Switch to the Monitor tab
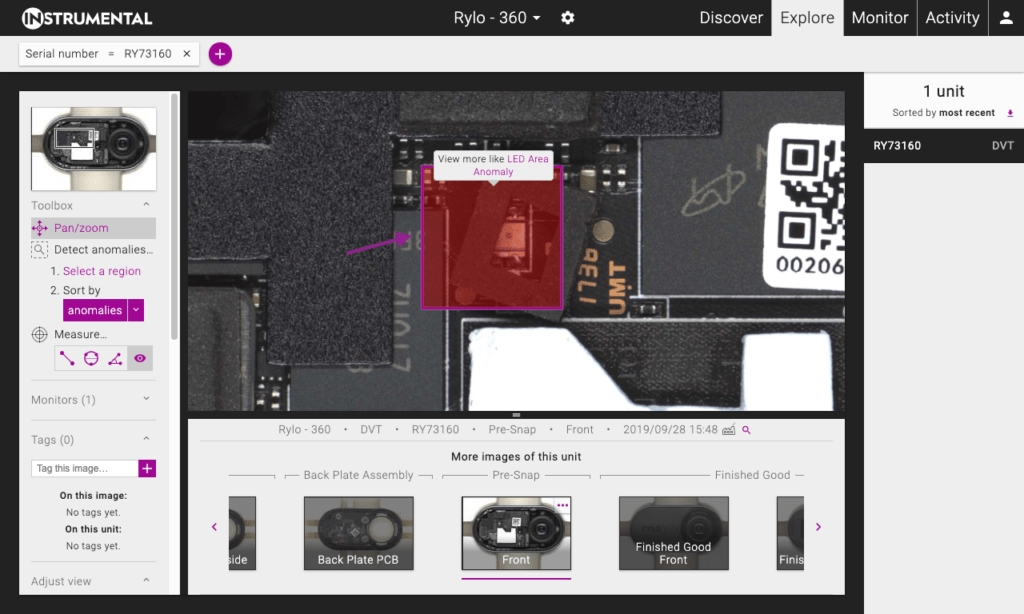Image resolution: width=1024 pixels, height=614 pixels. (880, 18)
